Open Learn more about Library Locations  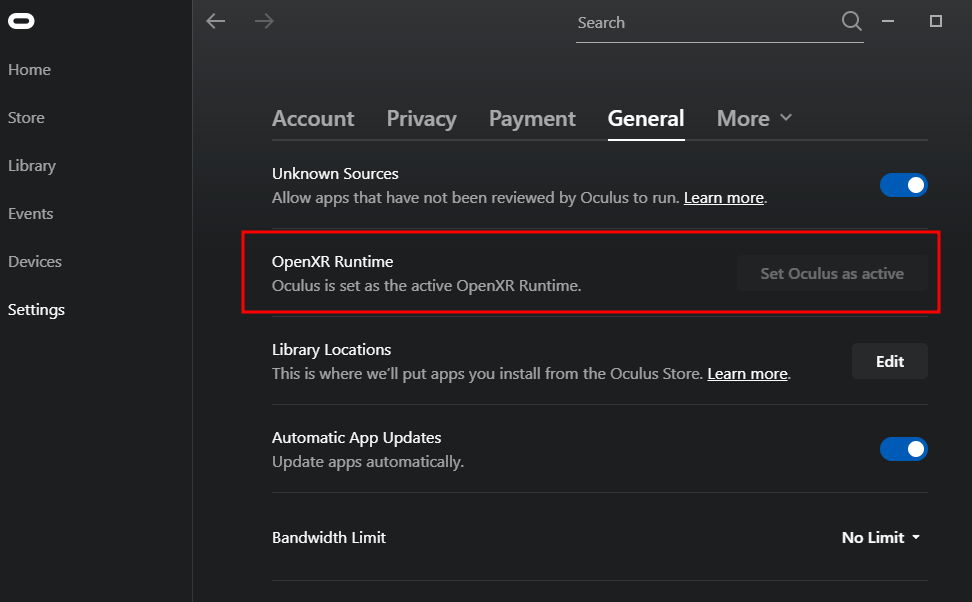(x=747, y=373)
